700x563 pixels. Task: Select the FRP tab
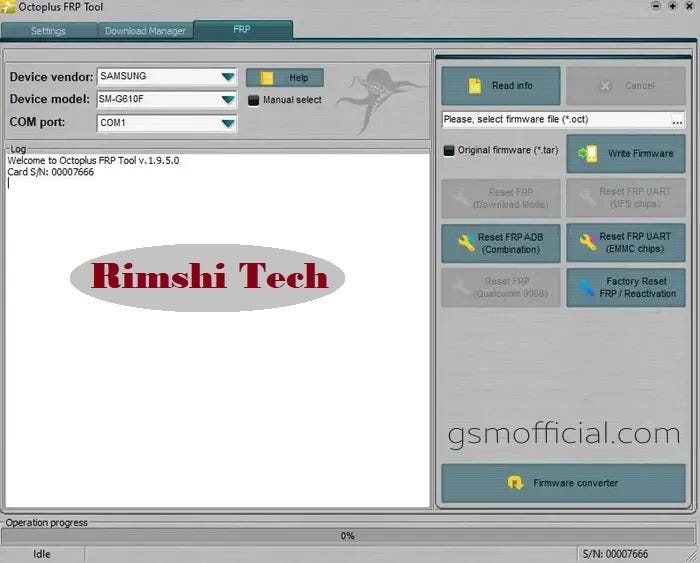click(243, 29)
